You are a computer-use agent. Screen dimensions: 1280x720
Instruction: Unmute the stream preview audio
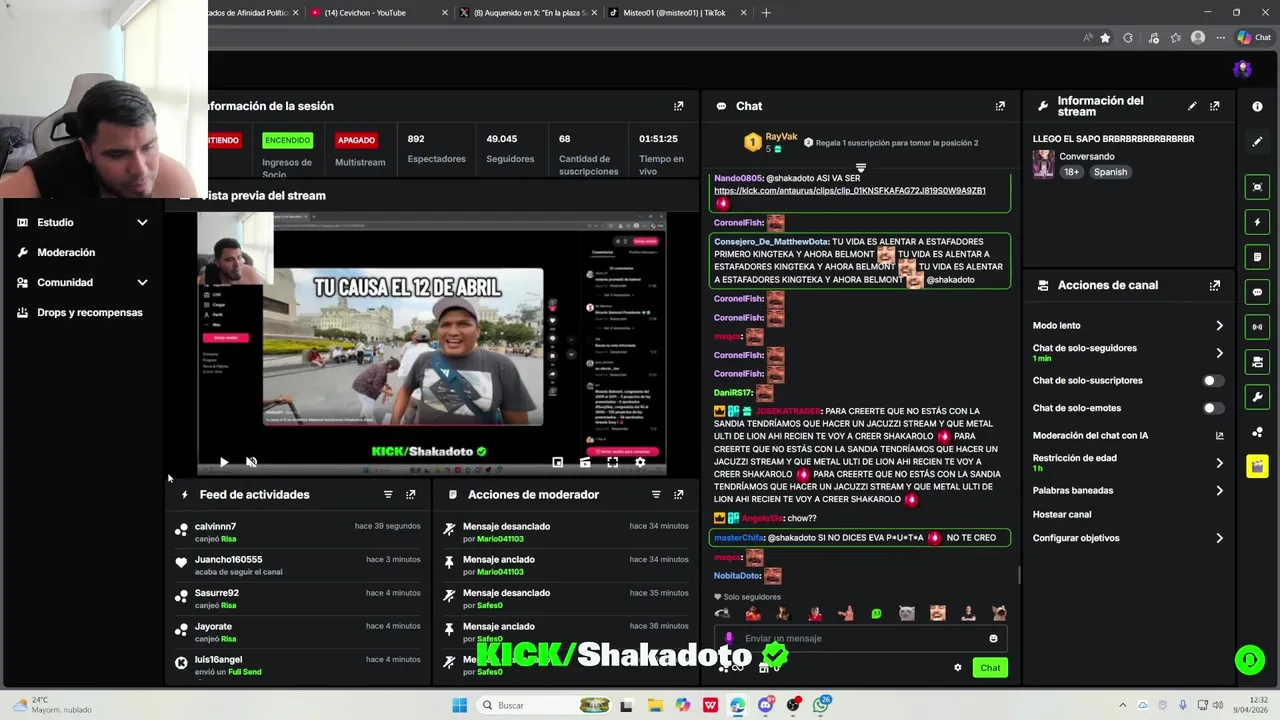pyautogui.click(x=251, y=462)
